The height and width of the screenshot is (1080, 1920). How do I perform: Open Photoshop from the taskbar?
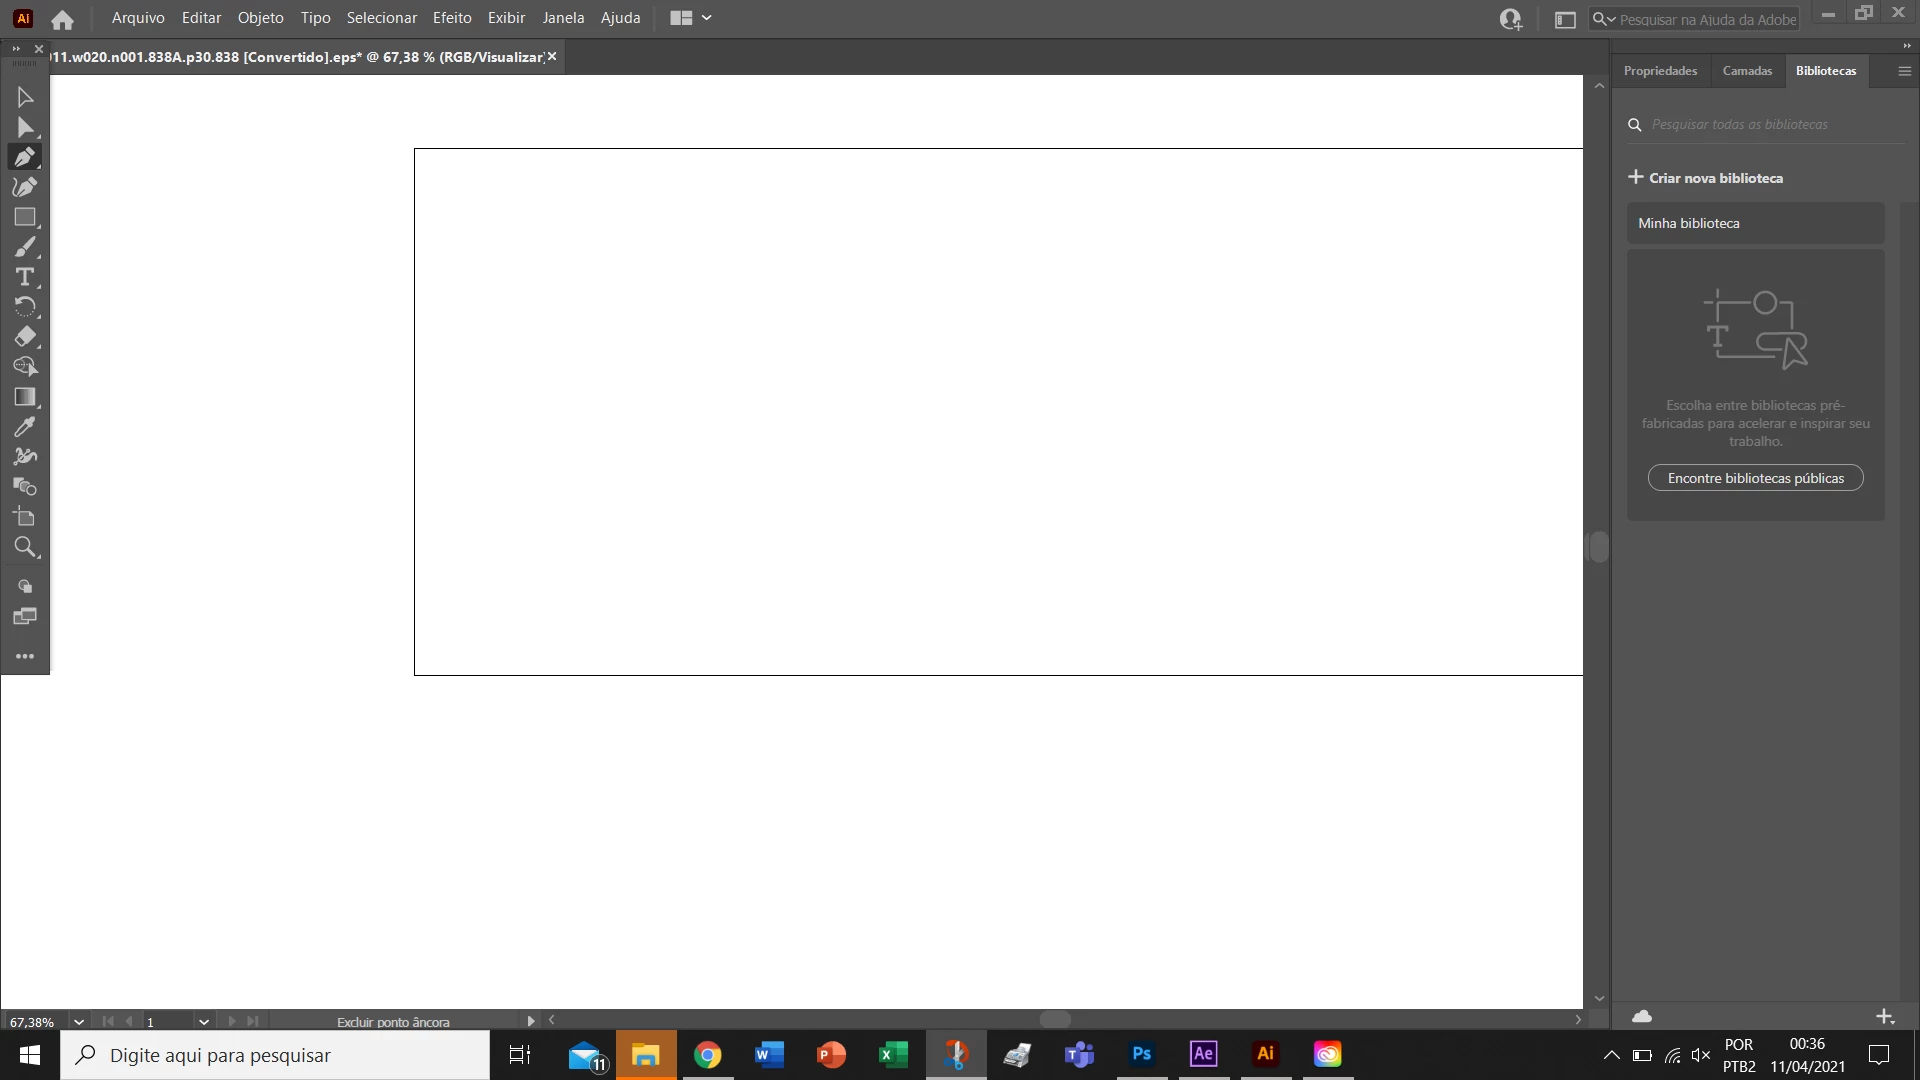[1141, 1054]
